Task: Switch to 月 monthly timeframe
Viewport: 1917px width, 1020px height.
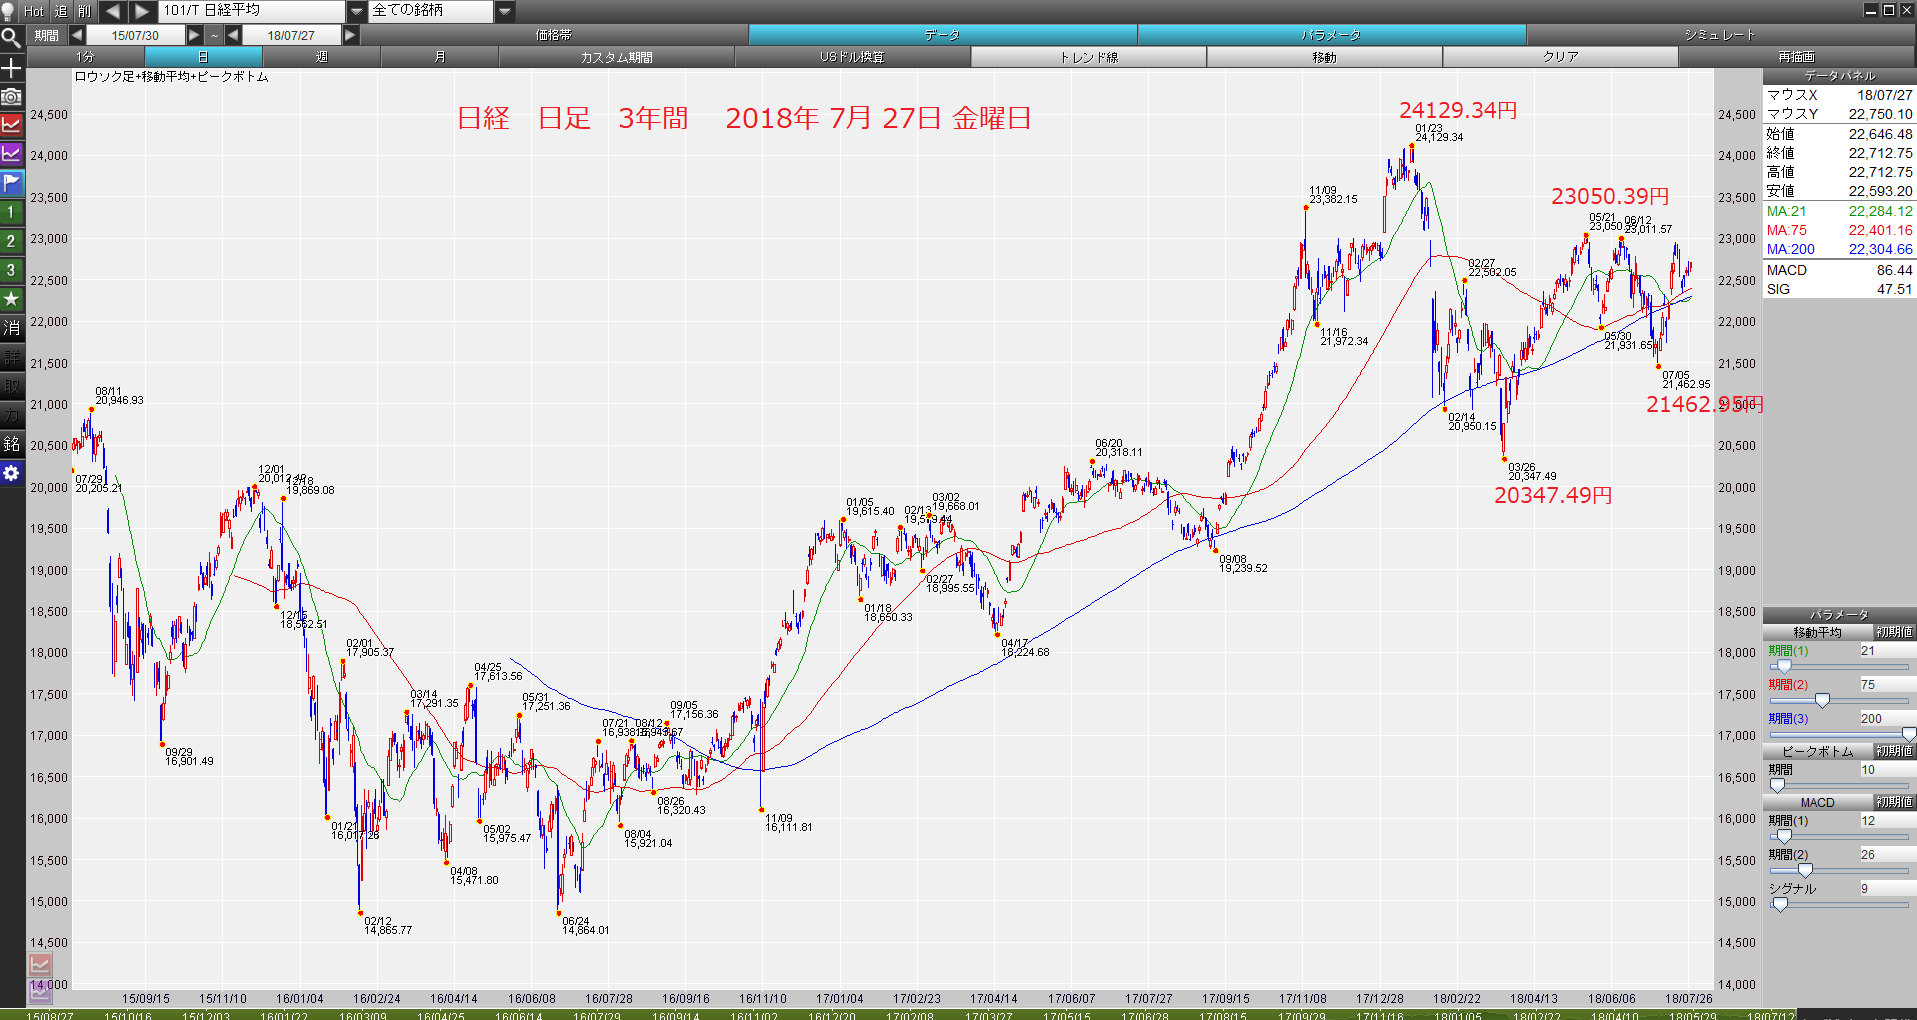Action: coord(439,57)
